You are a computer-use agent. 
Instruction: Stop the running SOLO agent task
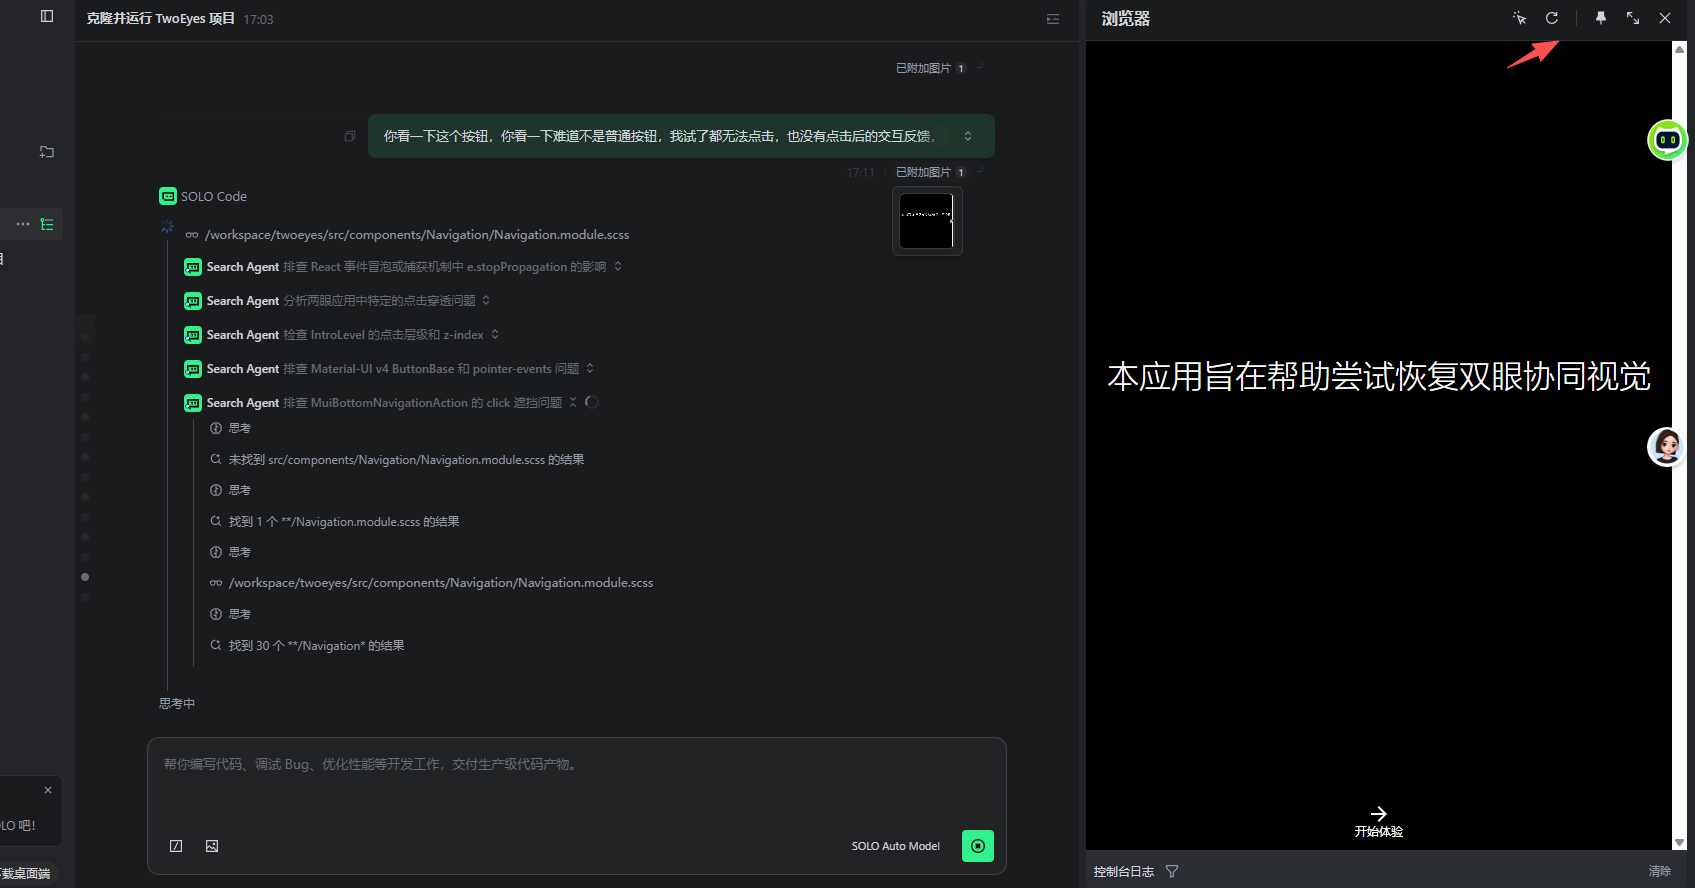coord(977,846)
